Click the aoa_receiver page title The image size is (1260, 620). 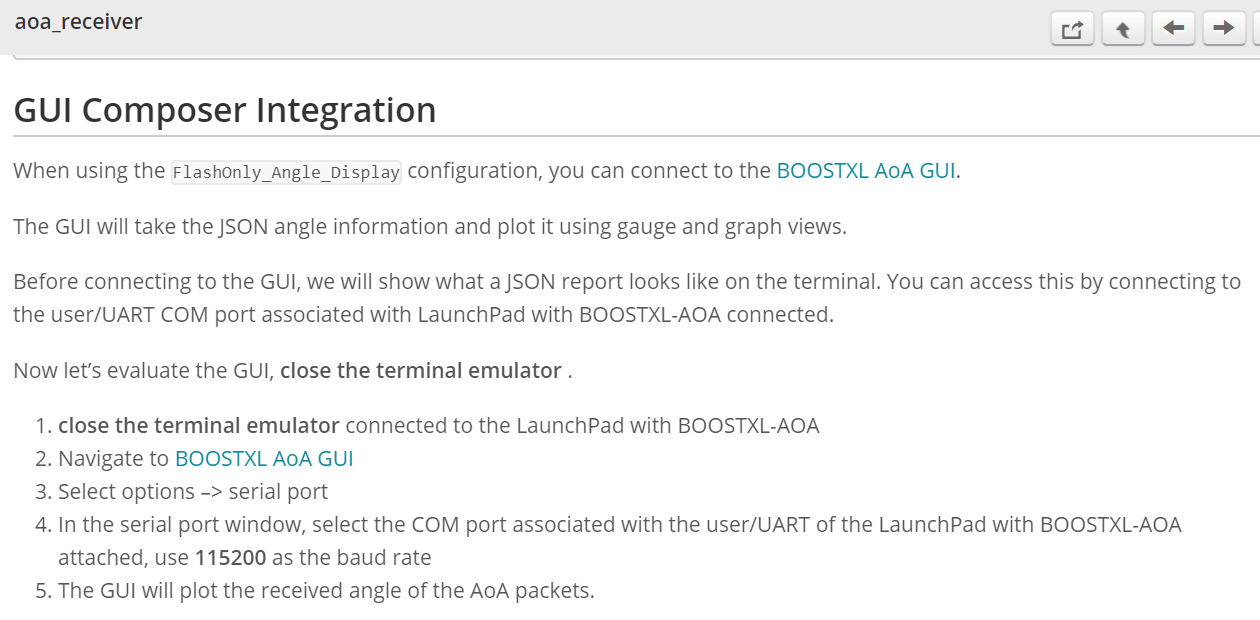pos(78,21)
